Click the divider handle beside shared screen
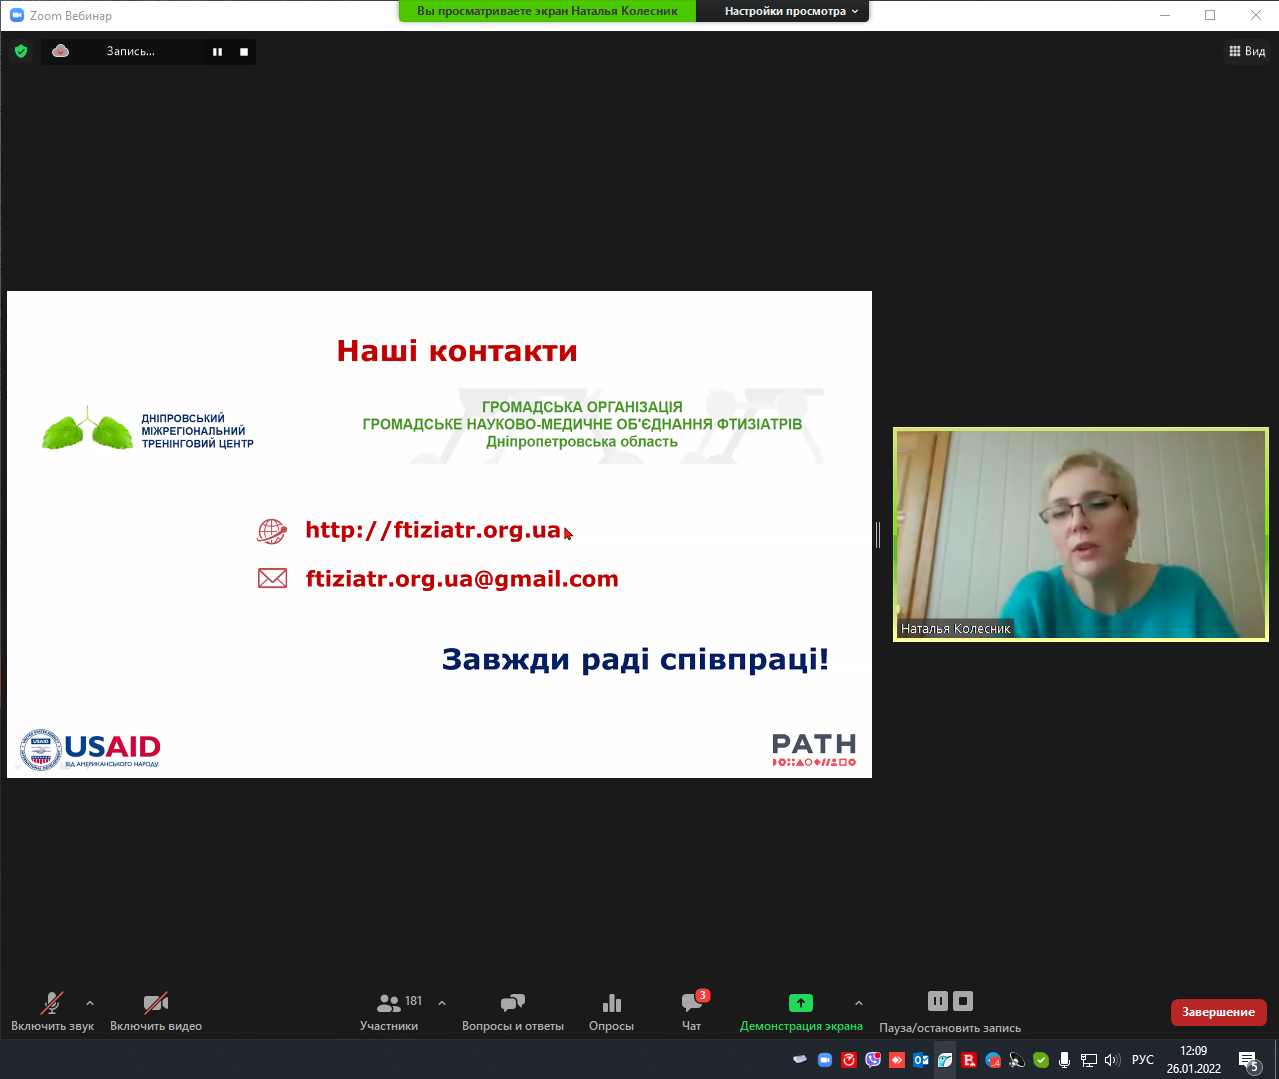This screenshot has width=1279, height=1079. coord(878,535)
